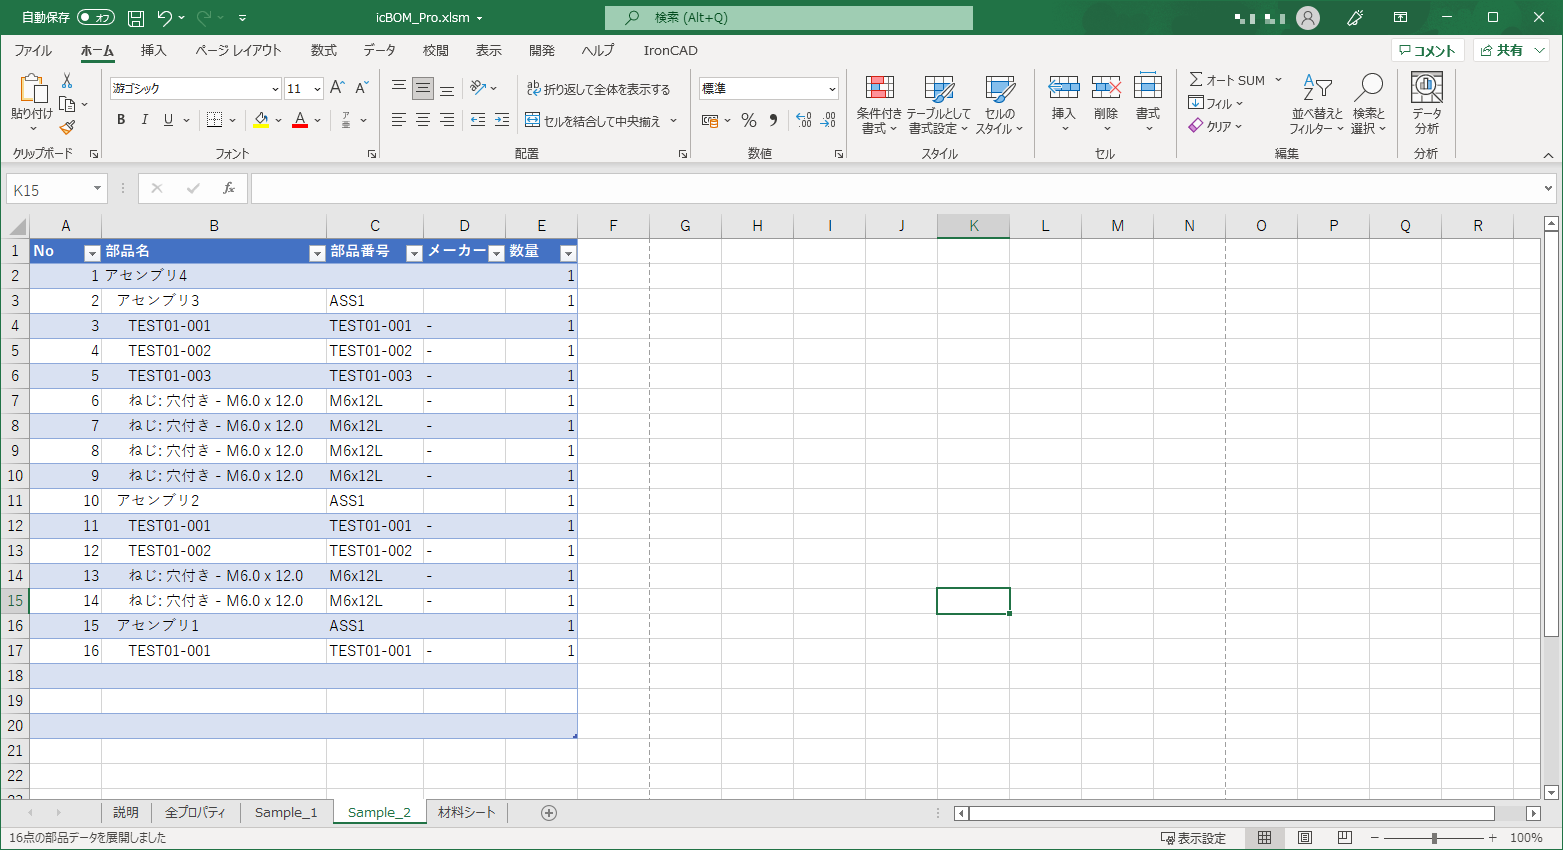Click the Format Painter brush icon

point(67,127)
